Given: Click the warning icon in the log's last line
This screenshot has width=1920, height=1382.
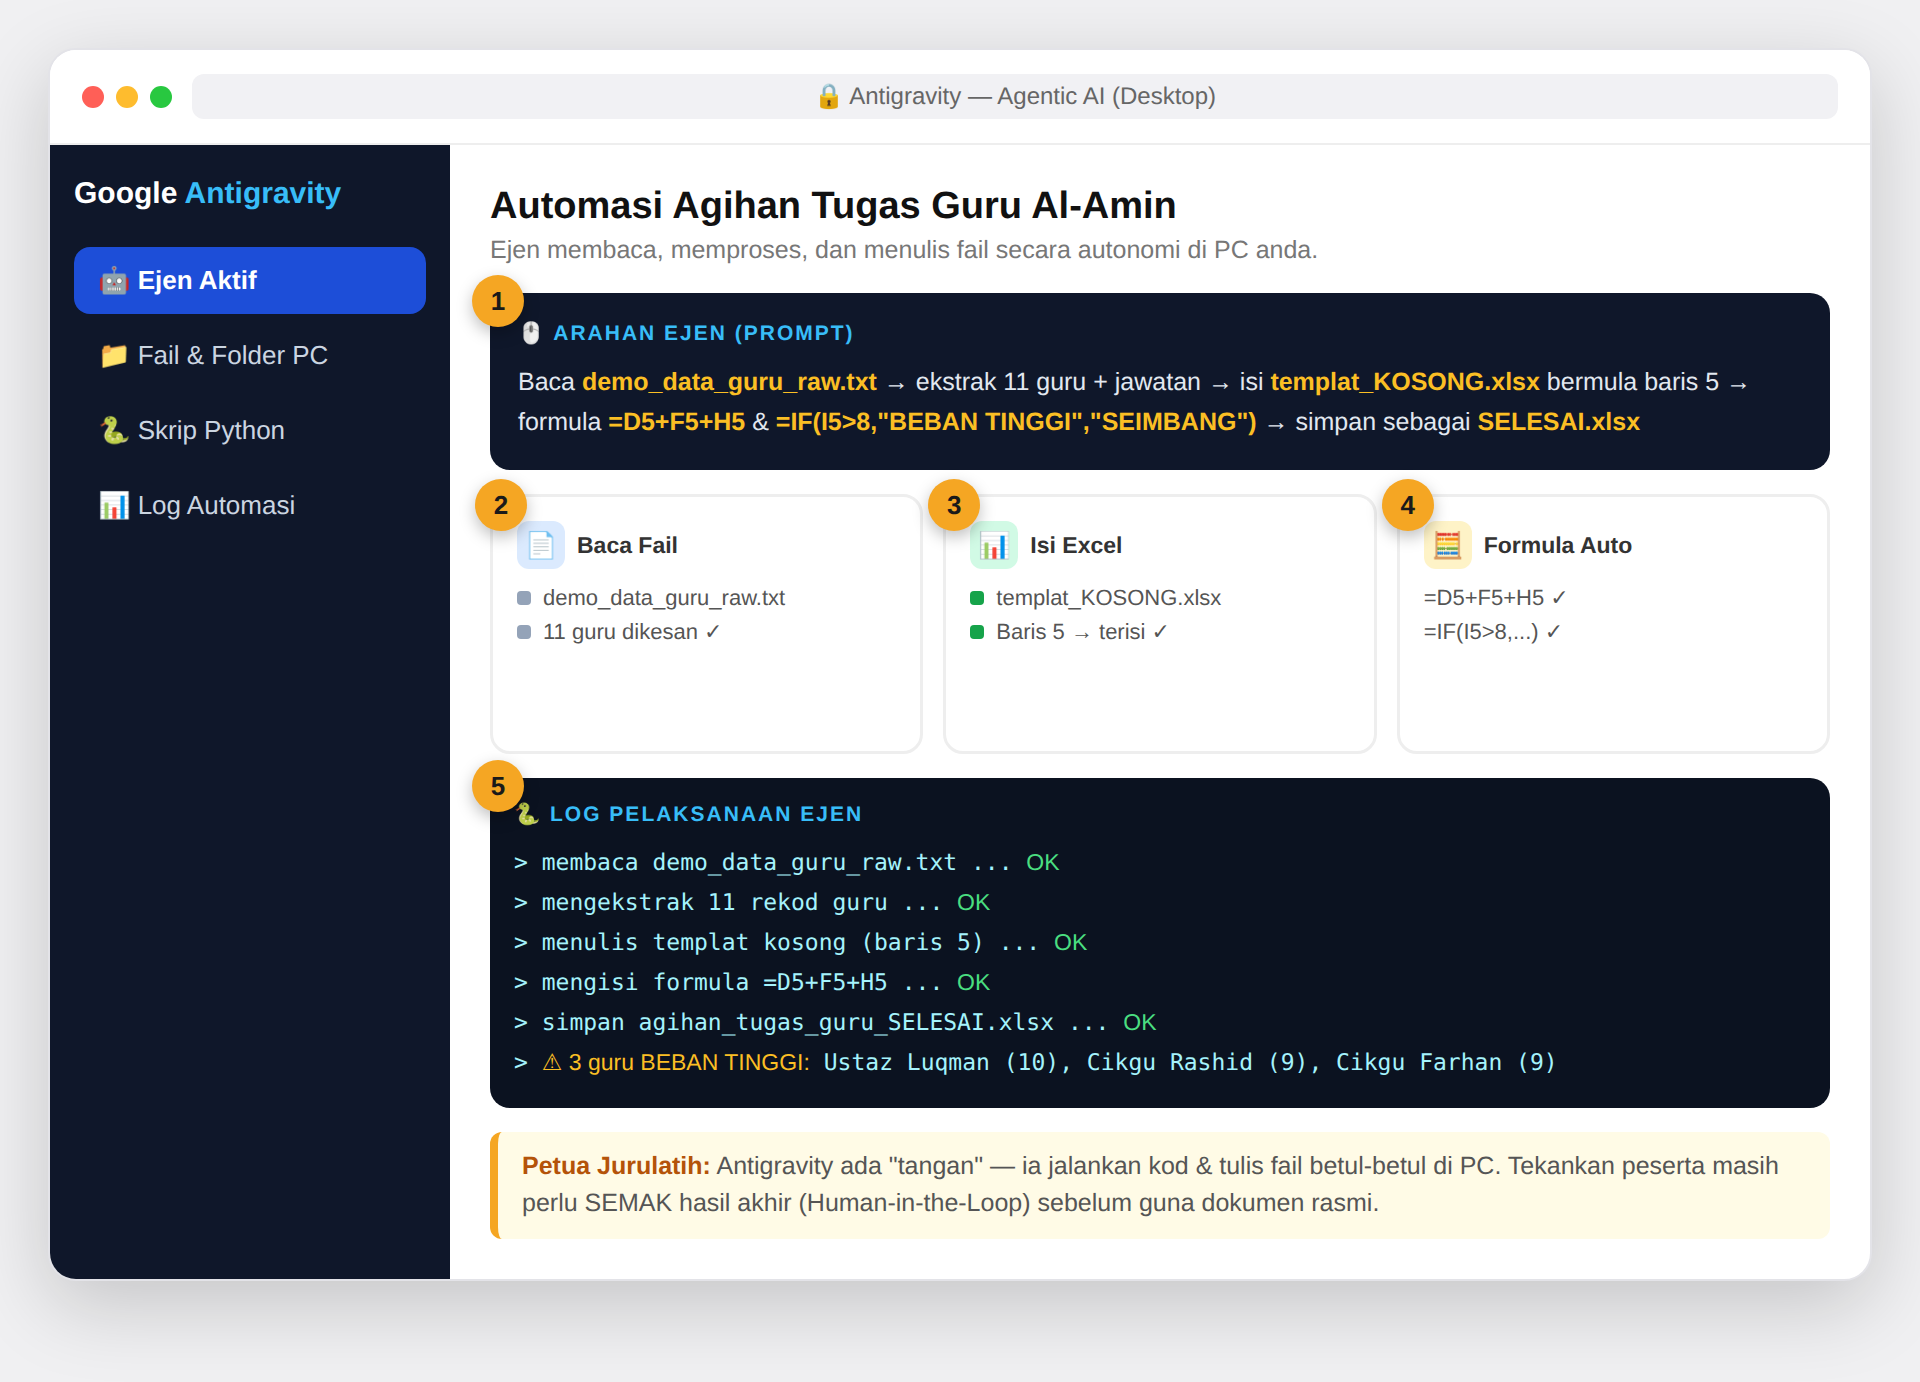Looking at the screenshot, I should (552, 1062).
